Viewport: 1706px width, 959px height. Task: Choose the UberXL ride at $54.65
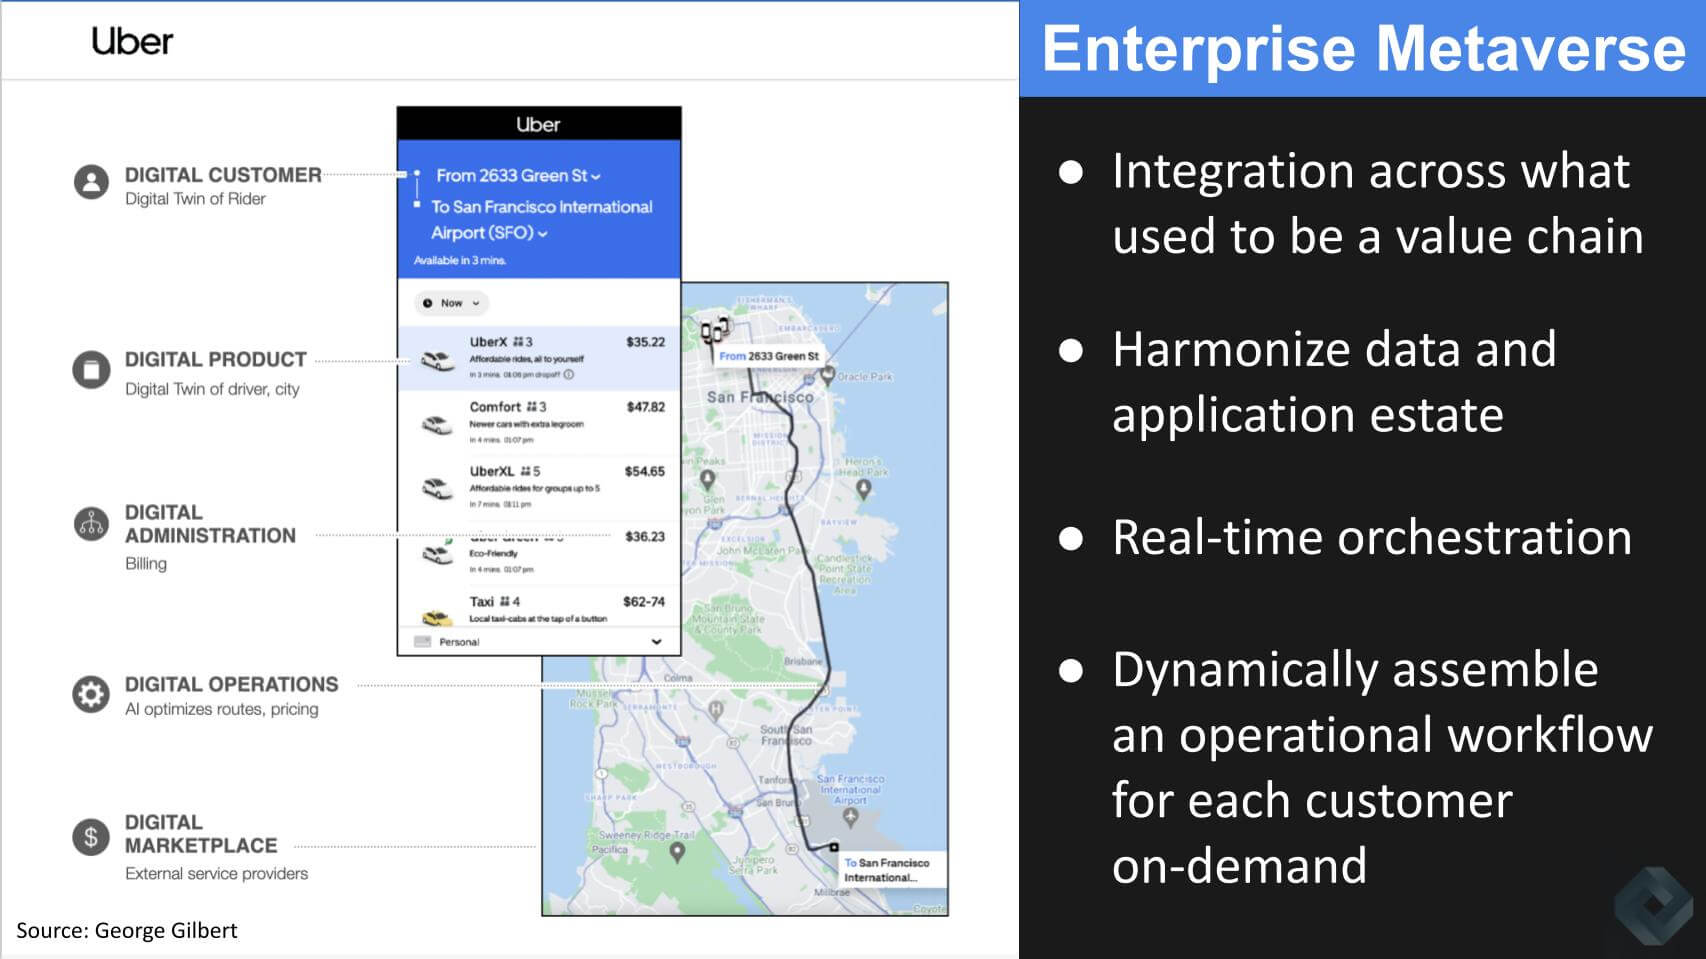(560, 487)
